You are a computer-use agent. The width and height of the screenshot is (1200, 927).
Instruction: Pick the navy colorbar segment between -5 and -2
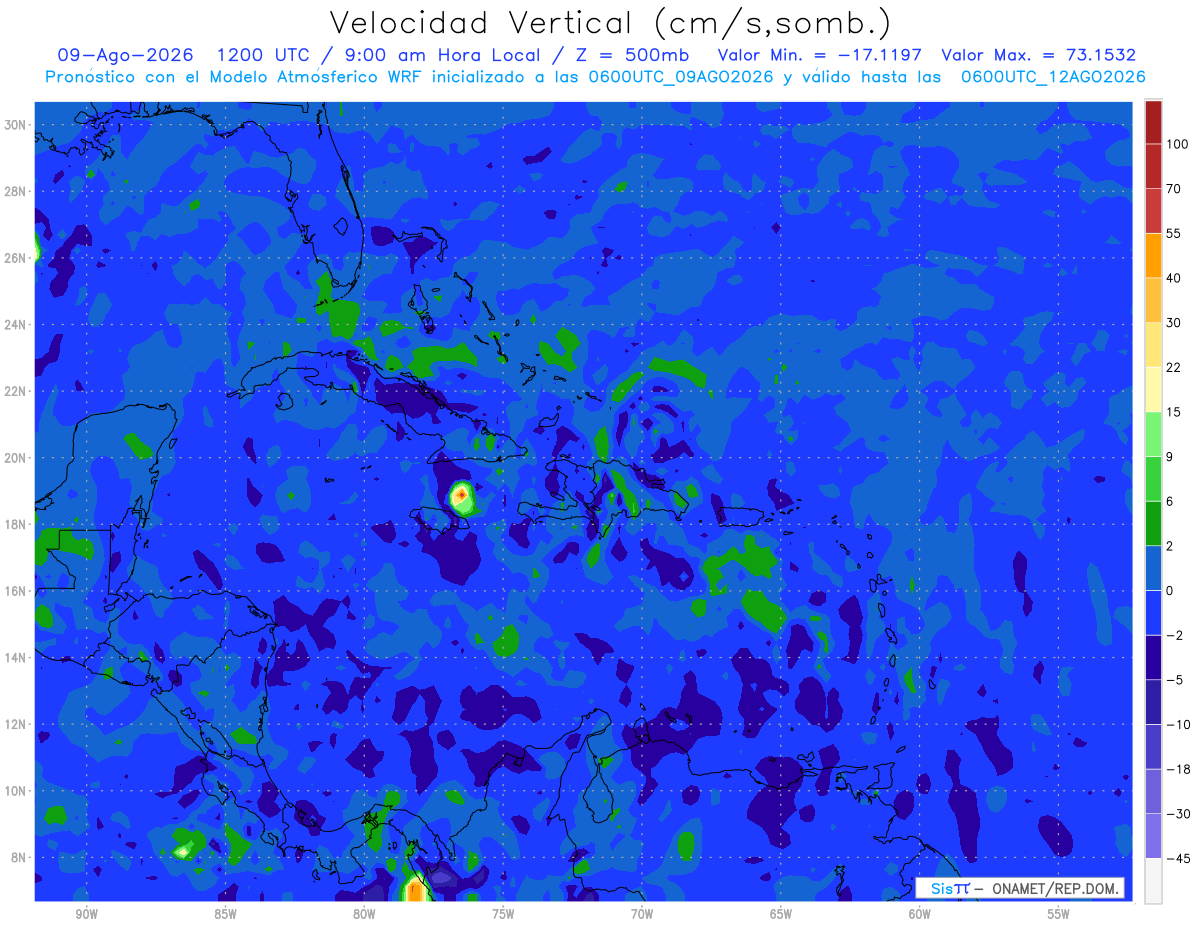(x=1153, y=657)
